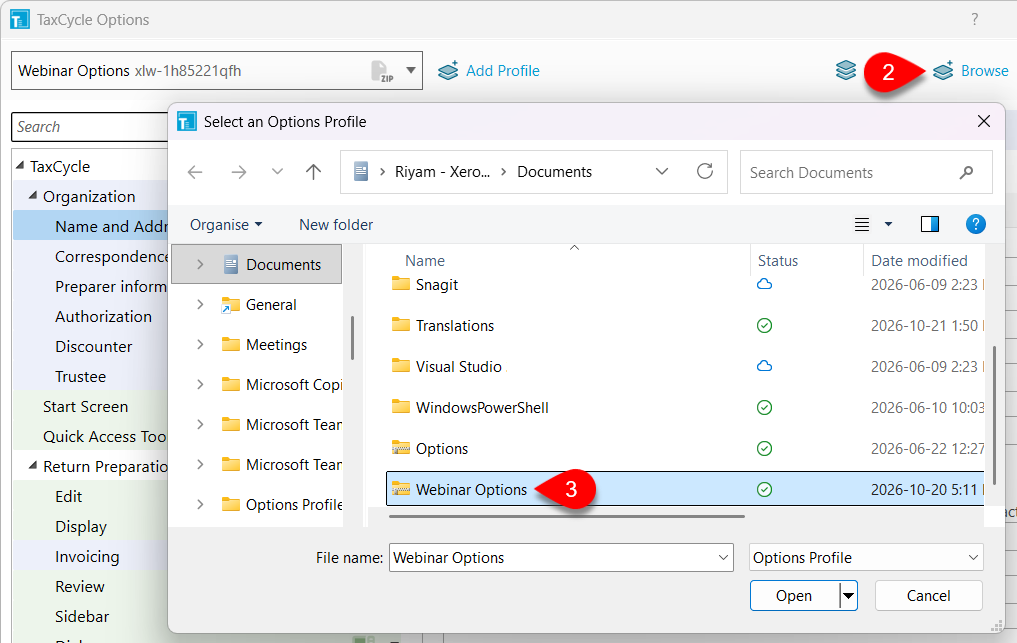The width and height of the screenshot is (1017, 643).
Task: Click the Open button
Action: click(x=794, y=596)
